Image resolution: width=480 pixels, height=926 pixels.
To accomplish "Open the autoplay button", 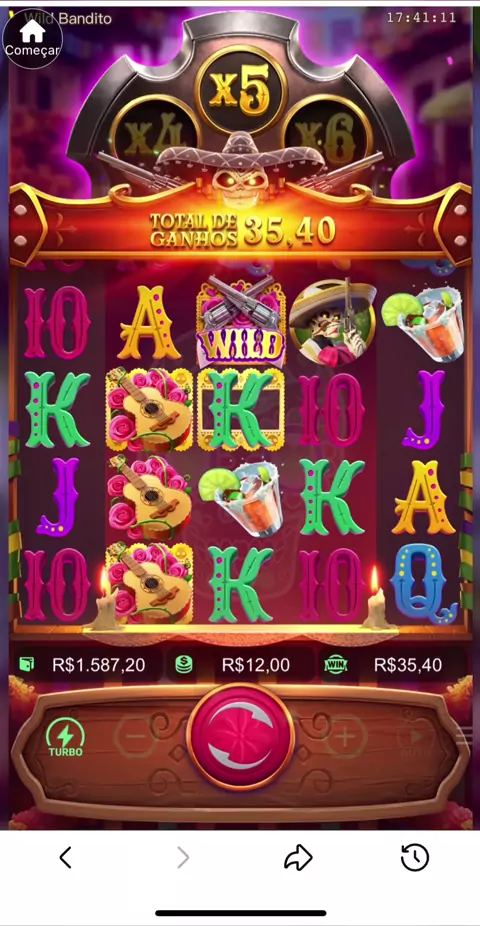I will [x=417, y=737].
